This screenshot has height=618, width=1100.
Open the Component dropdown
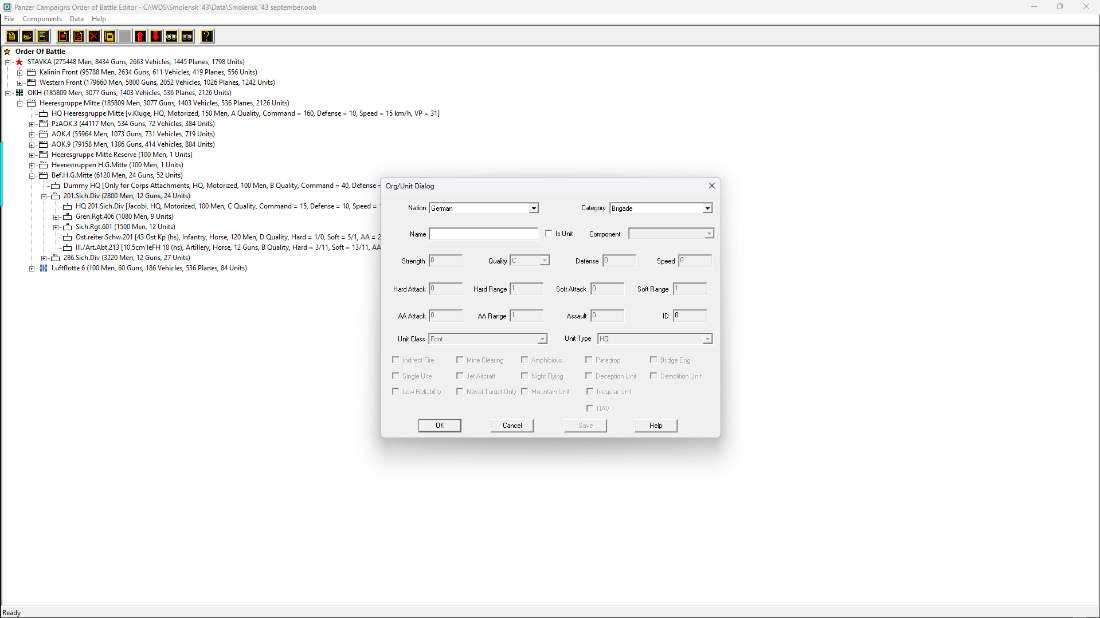671,234
